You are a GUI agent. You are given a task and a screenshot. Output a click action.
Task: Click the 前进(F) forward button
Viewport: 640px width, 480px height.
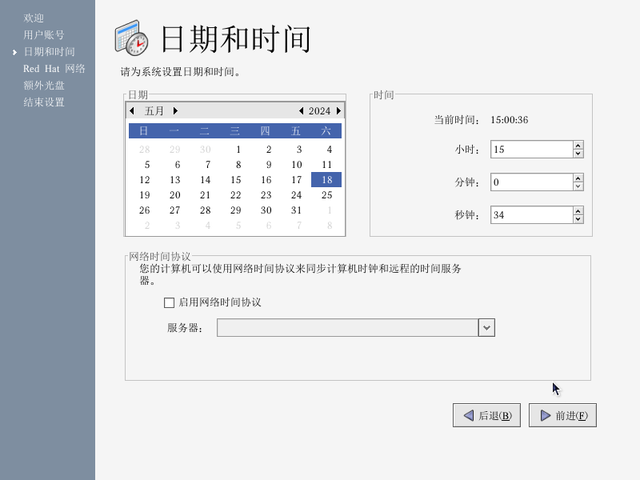562,416
